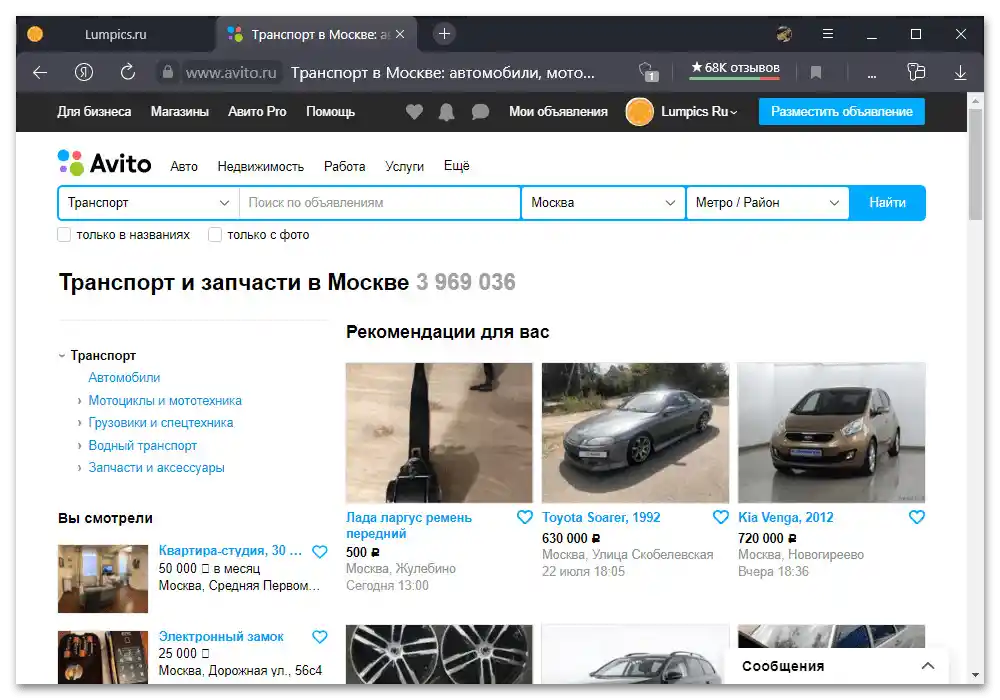Open favorites with the heart icon in the top bar
This screenshot has width=1000, height=700.
[415, 112]
